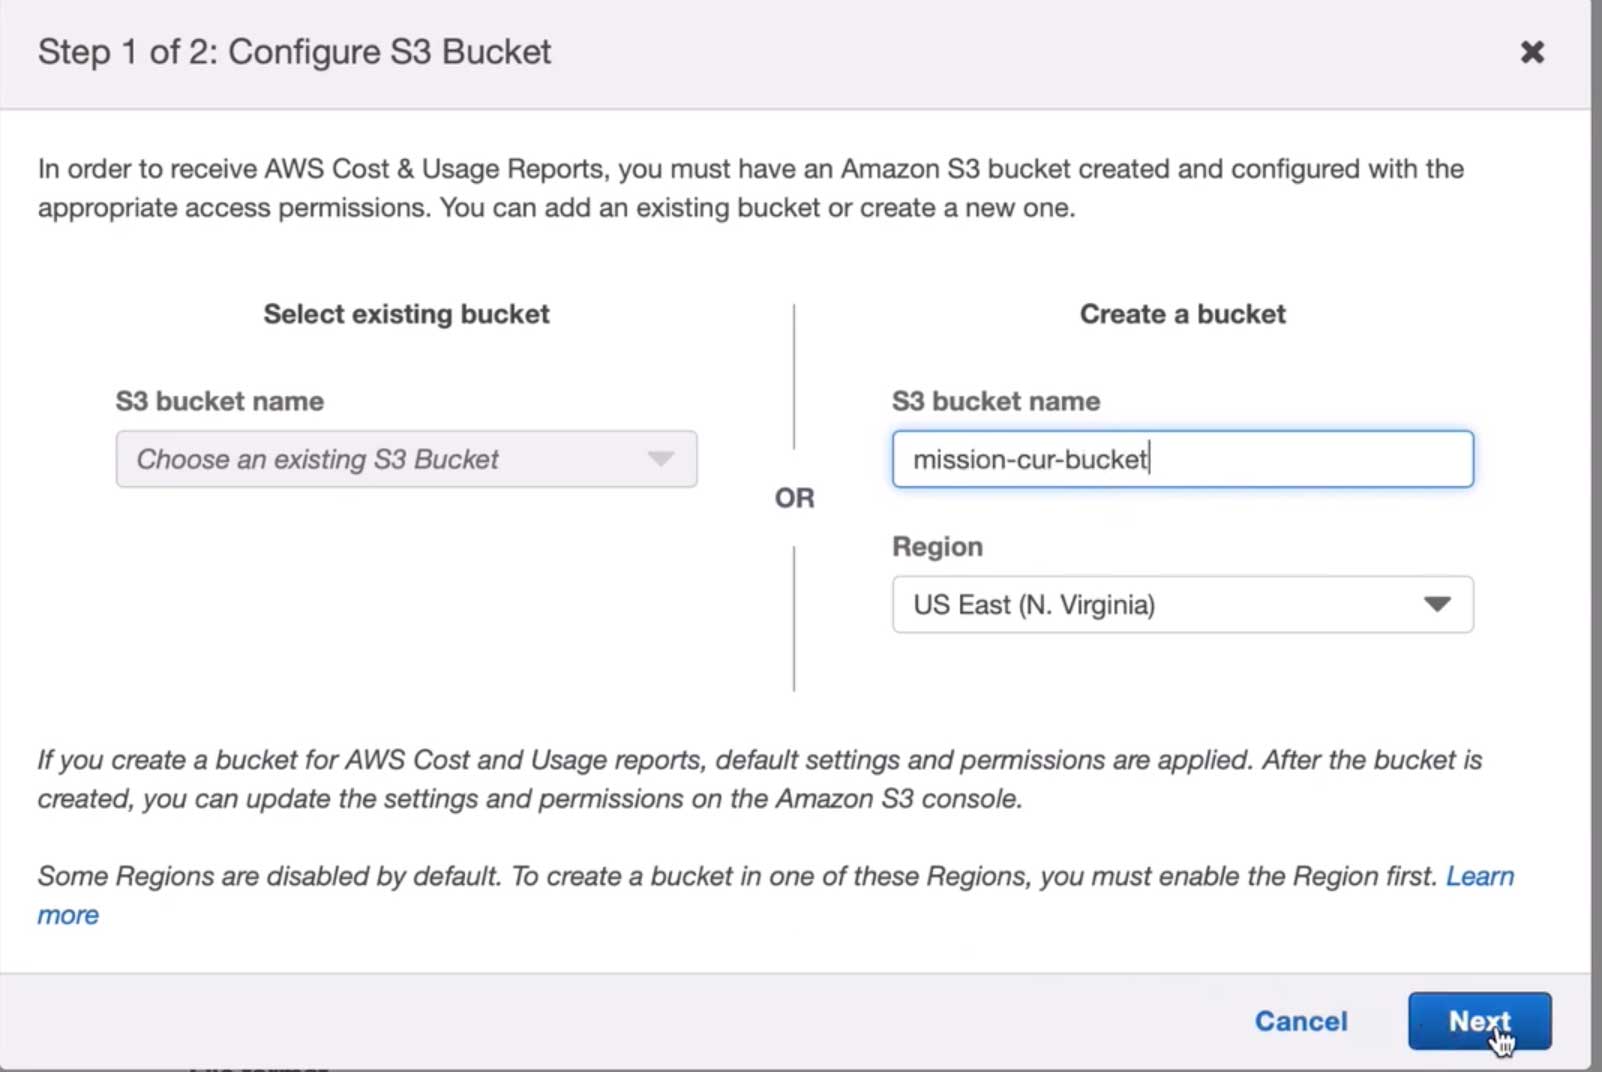Click the Region field label

pos(937,546)
